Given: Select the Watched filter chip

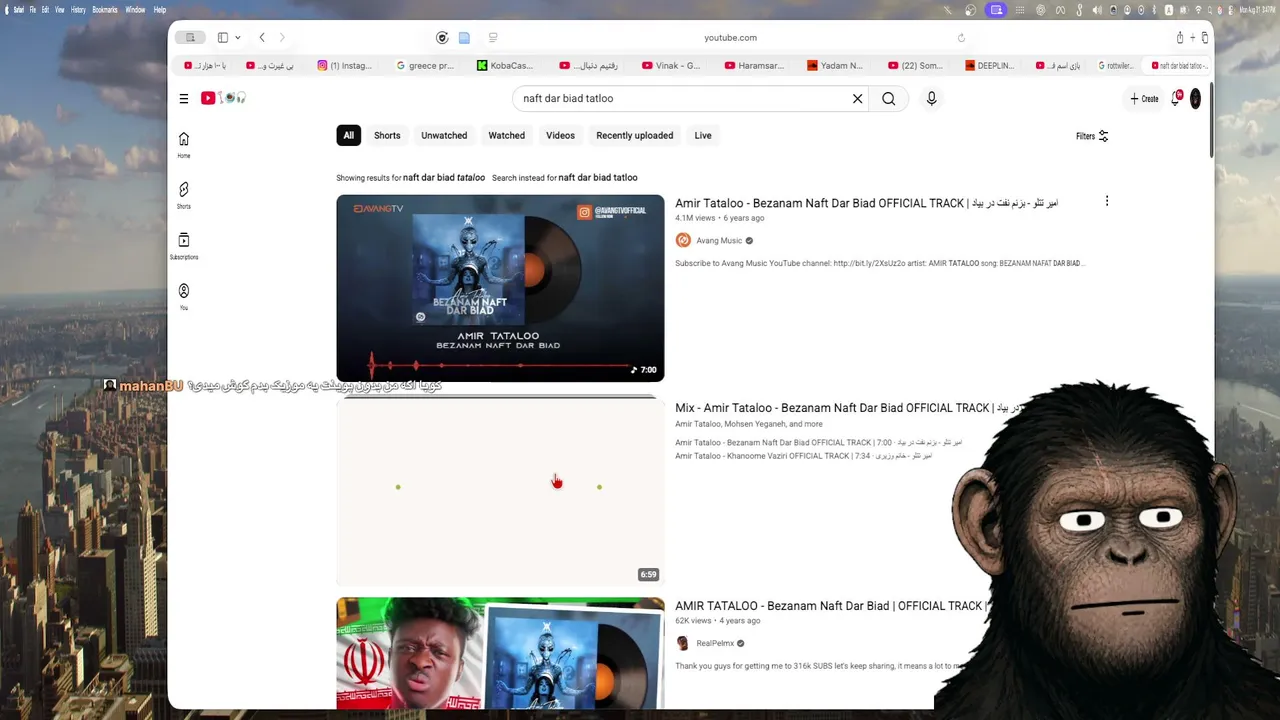Looking at the screenshot, I should pos(507,135).
